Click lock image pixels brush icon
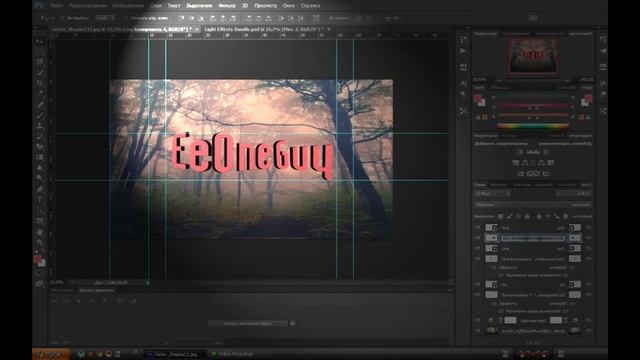Screen dimensions: 640x360 tap(510, 216)
